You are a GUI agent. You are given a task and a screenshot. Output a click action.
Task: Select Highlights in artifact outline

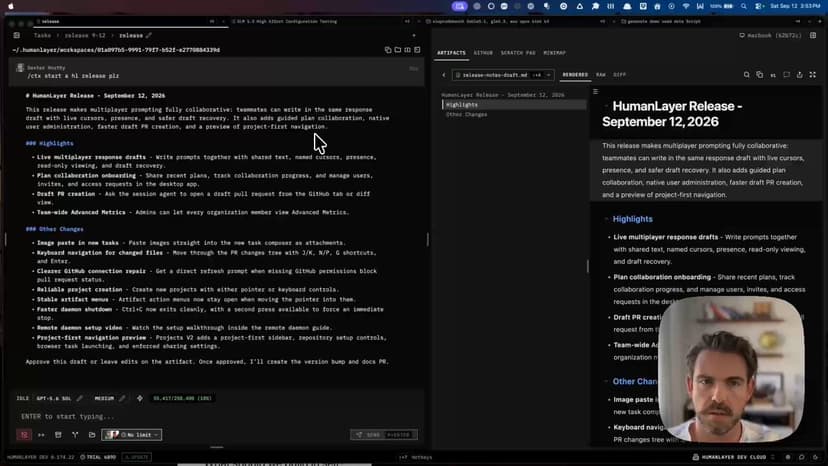[514, 105]
